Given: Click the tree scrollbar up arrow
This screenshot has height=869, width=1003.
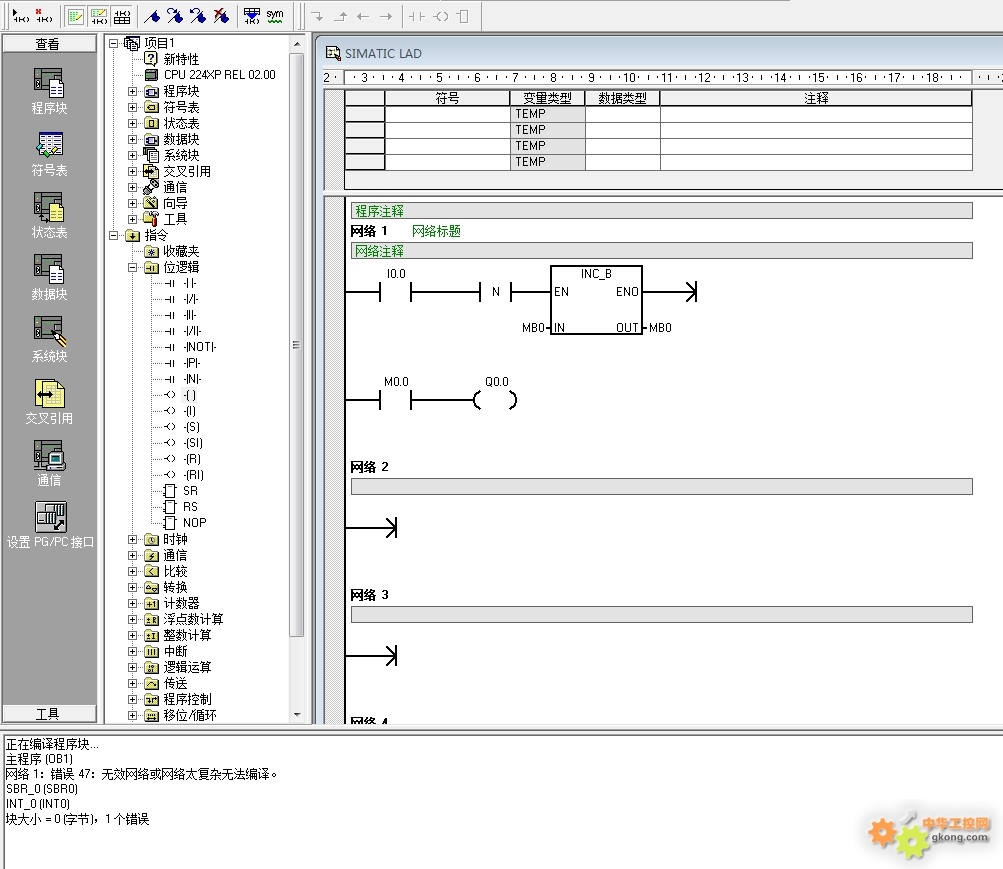Looking at the screenshot, I should [x=297, y=44].
